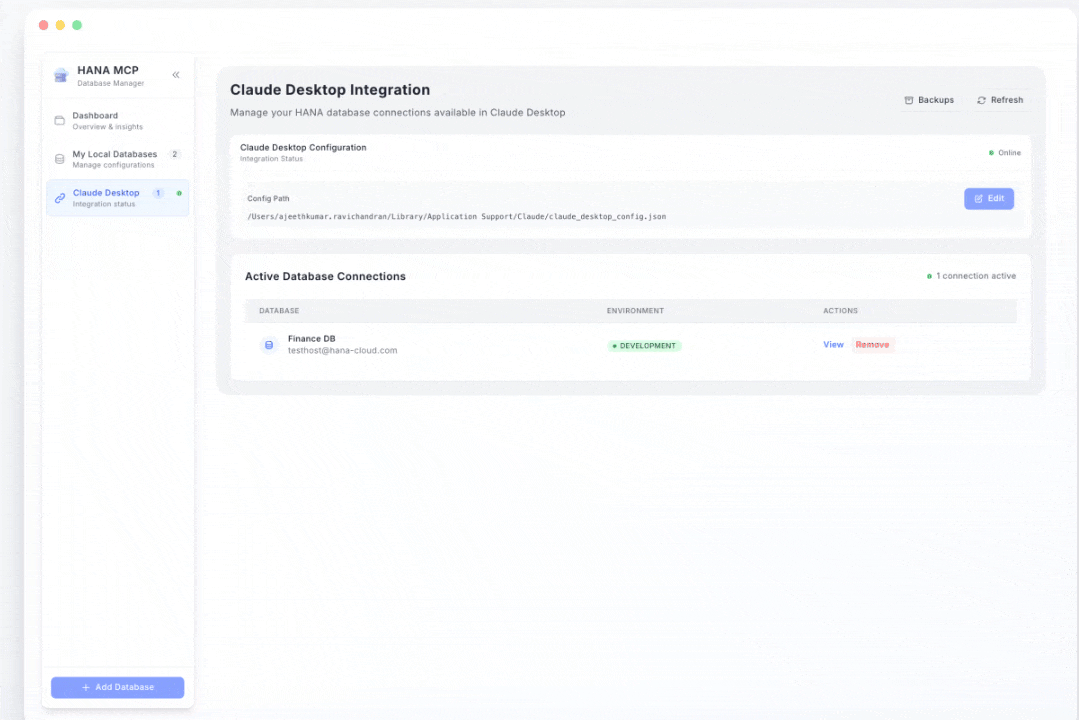Click the Dashboard folder icon
Image resolution: width=1079 pixels, height=720 pixels.
(x=60, y=121)
